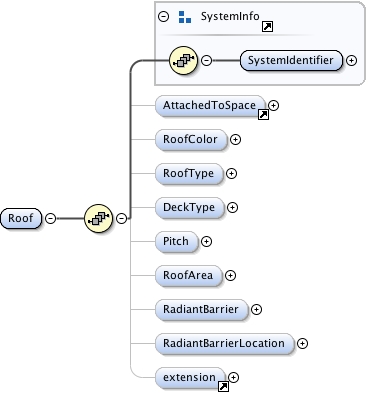Collapse the SystemInfo group minus toggle
Viewport: 383px width, 393px height.
pyautogui.click(x=163, y=16)
